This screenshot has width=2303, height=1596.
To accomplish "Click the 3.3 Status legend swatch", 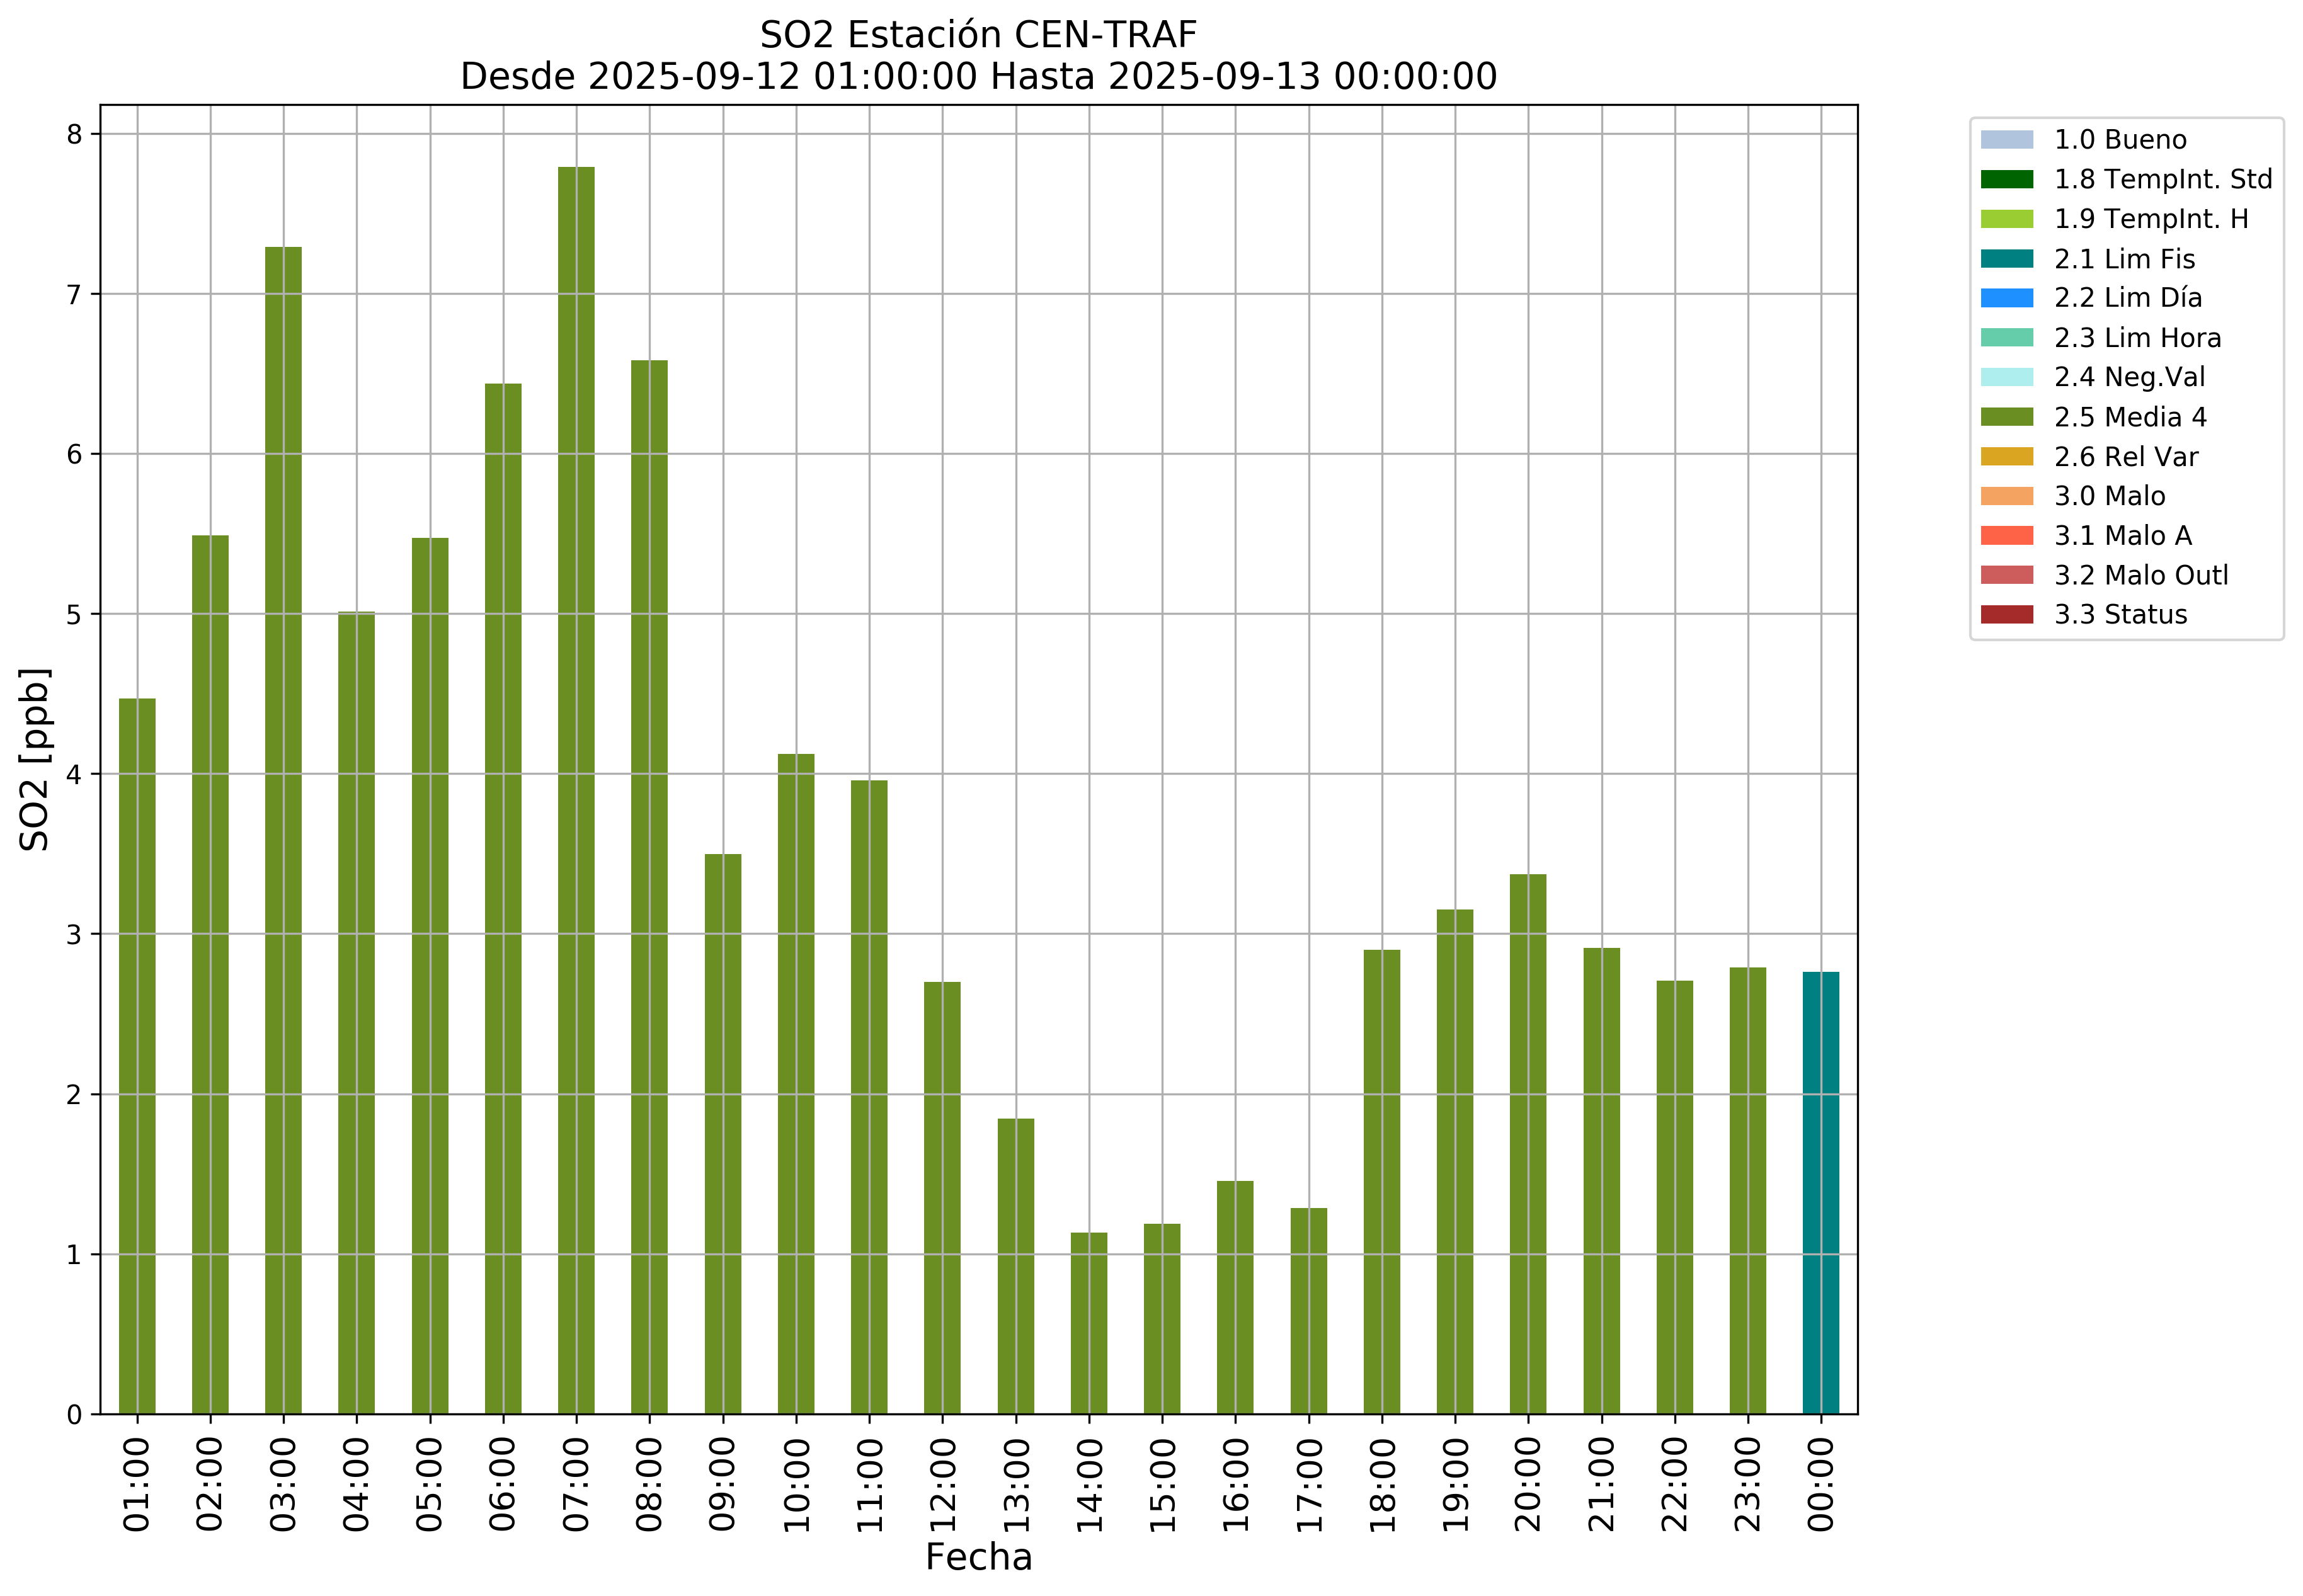I will click(2006, 614).
